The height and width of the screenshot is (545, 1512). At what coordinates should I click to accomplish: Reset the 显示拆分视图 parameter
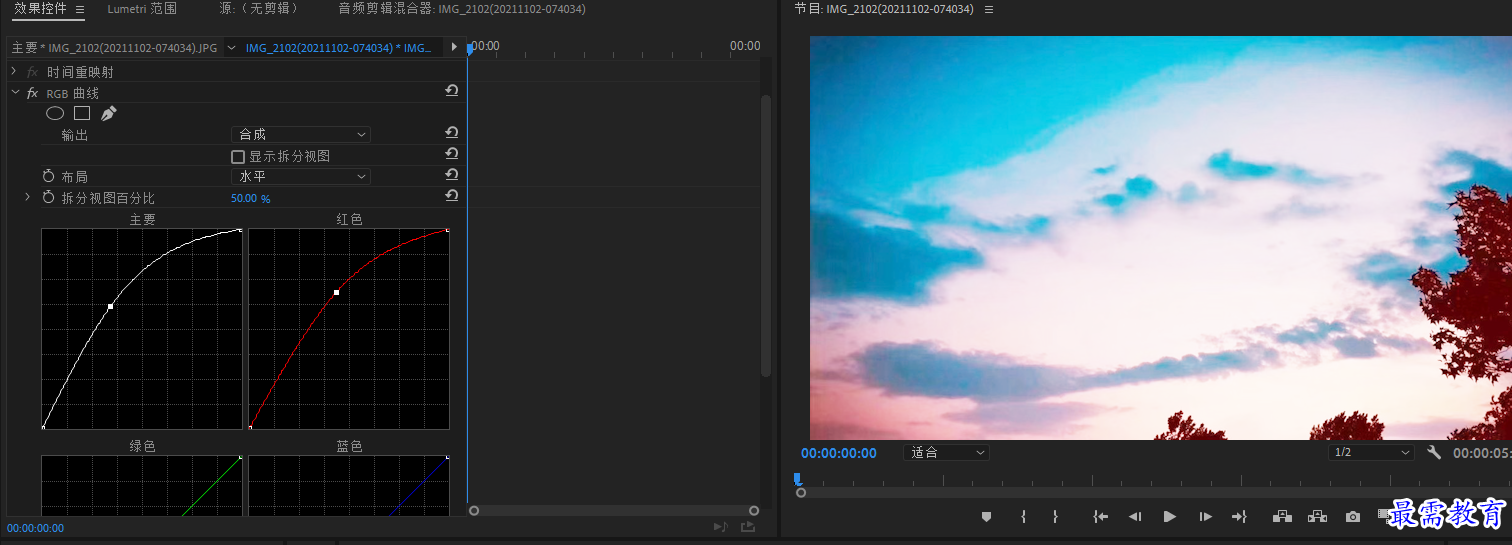tap(452, 154)
